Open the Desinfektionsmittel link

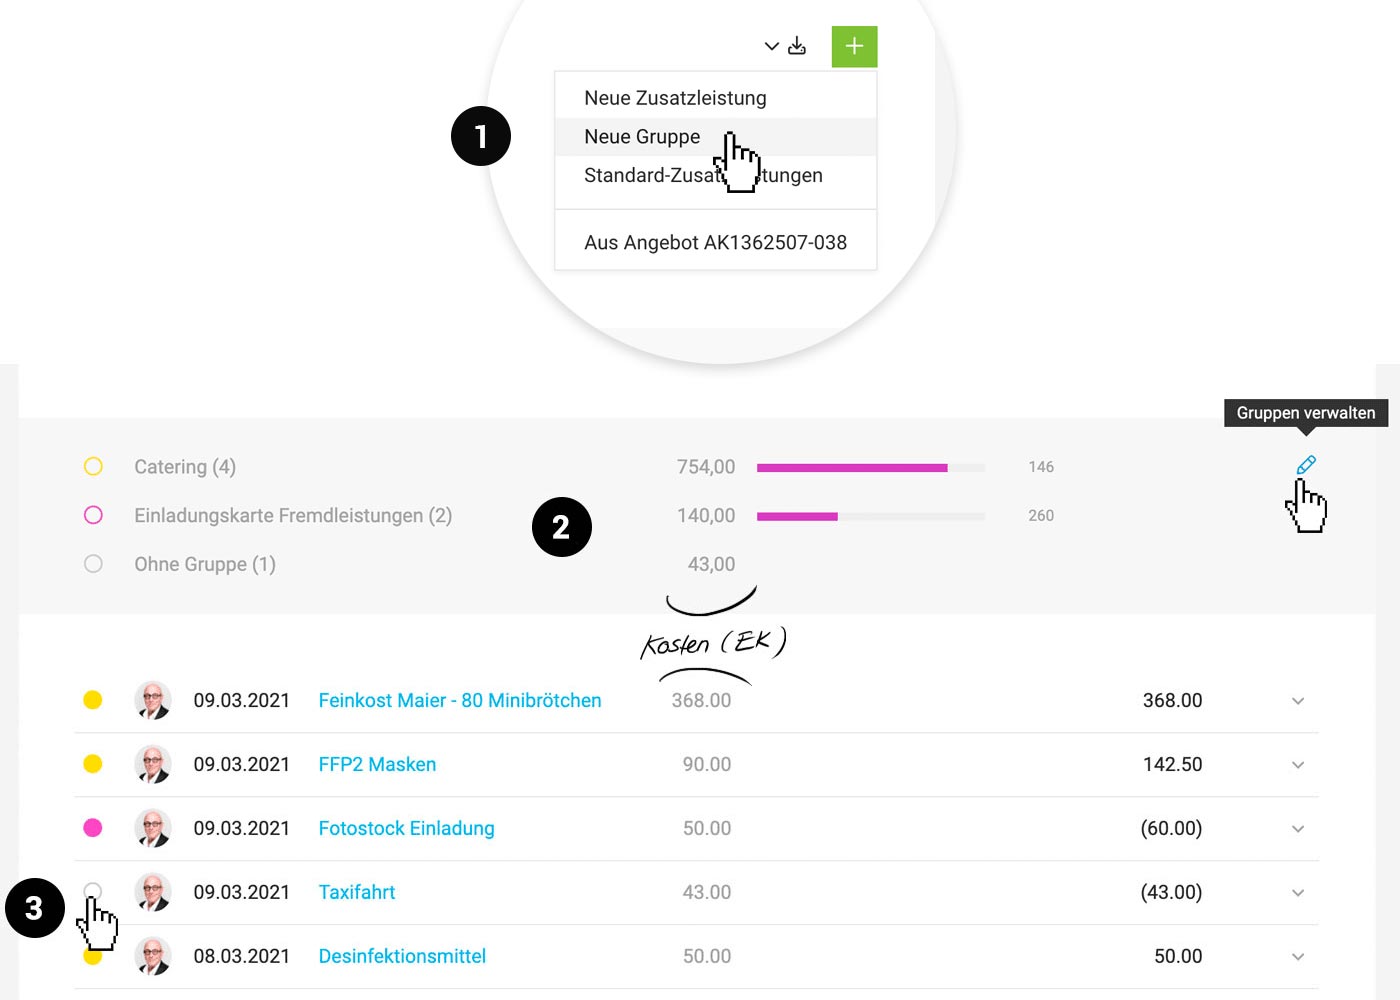click(x=402, y=957)
